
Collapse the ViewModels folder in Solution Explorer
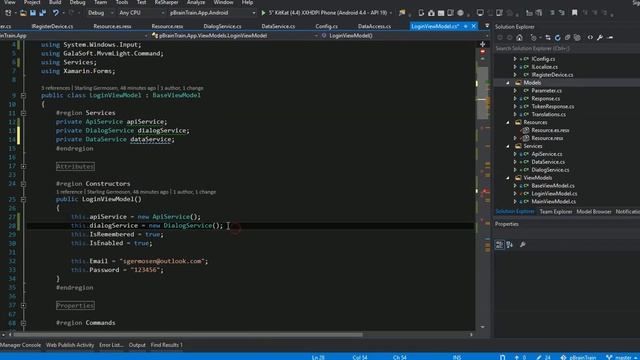coord(508,178)
